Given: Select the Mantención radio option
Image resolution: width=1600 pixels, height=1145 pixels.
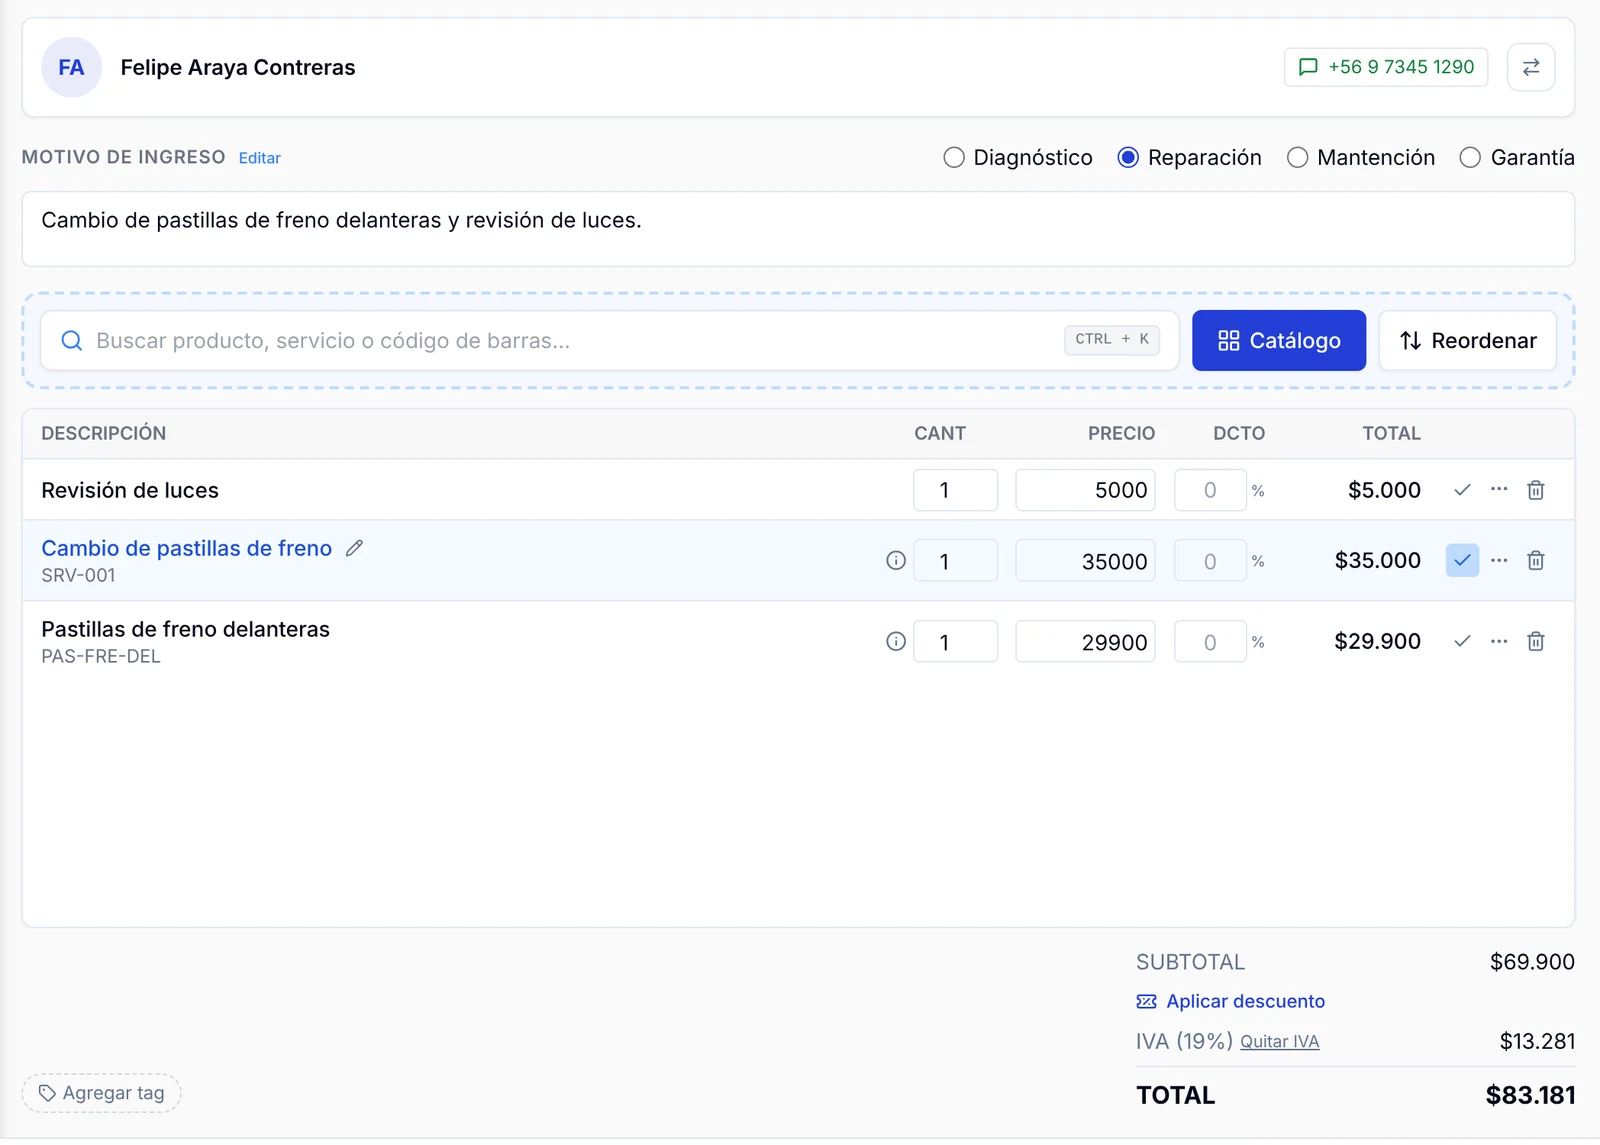Looking at the screenshot, I should click(1297, 157).
